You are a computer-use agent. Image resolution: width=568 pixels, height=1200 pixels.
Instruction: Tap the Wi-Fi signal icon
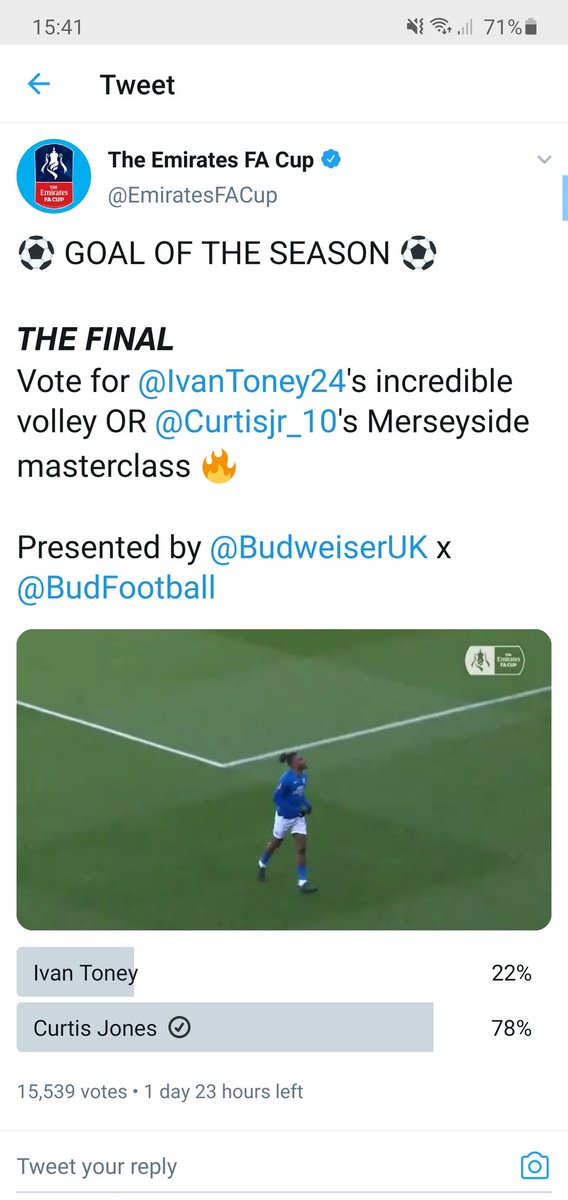[x=442, y=28]
